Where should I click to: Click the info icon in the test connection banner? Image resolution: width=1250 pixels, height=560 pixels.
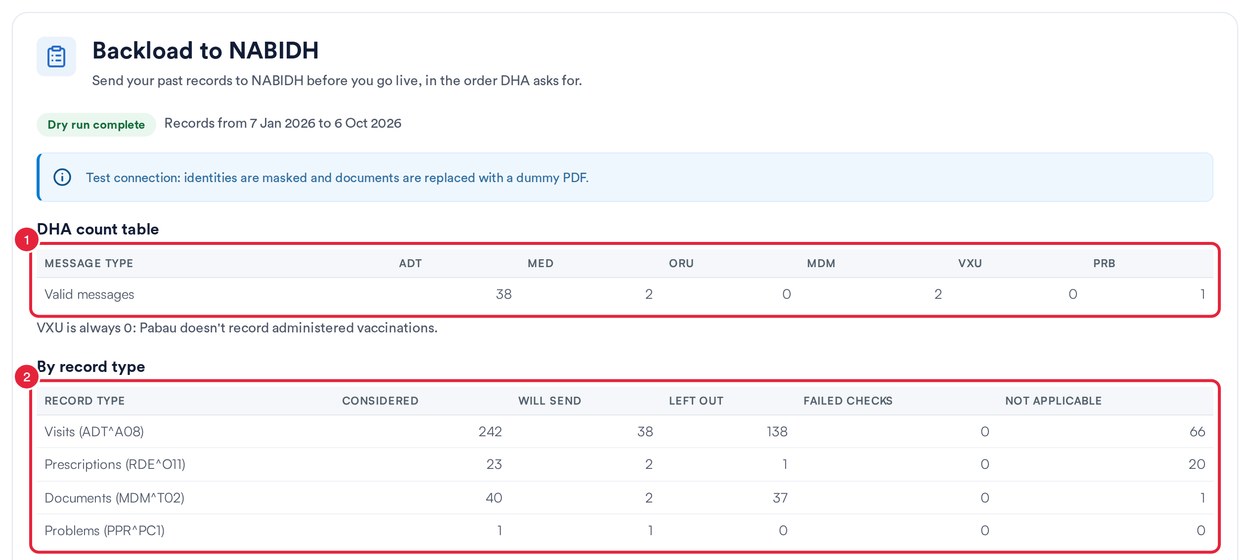pos(62,177)
